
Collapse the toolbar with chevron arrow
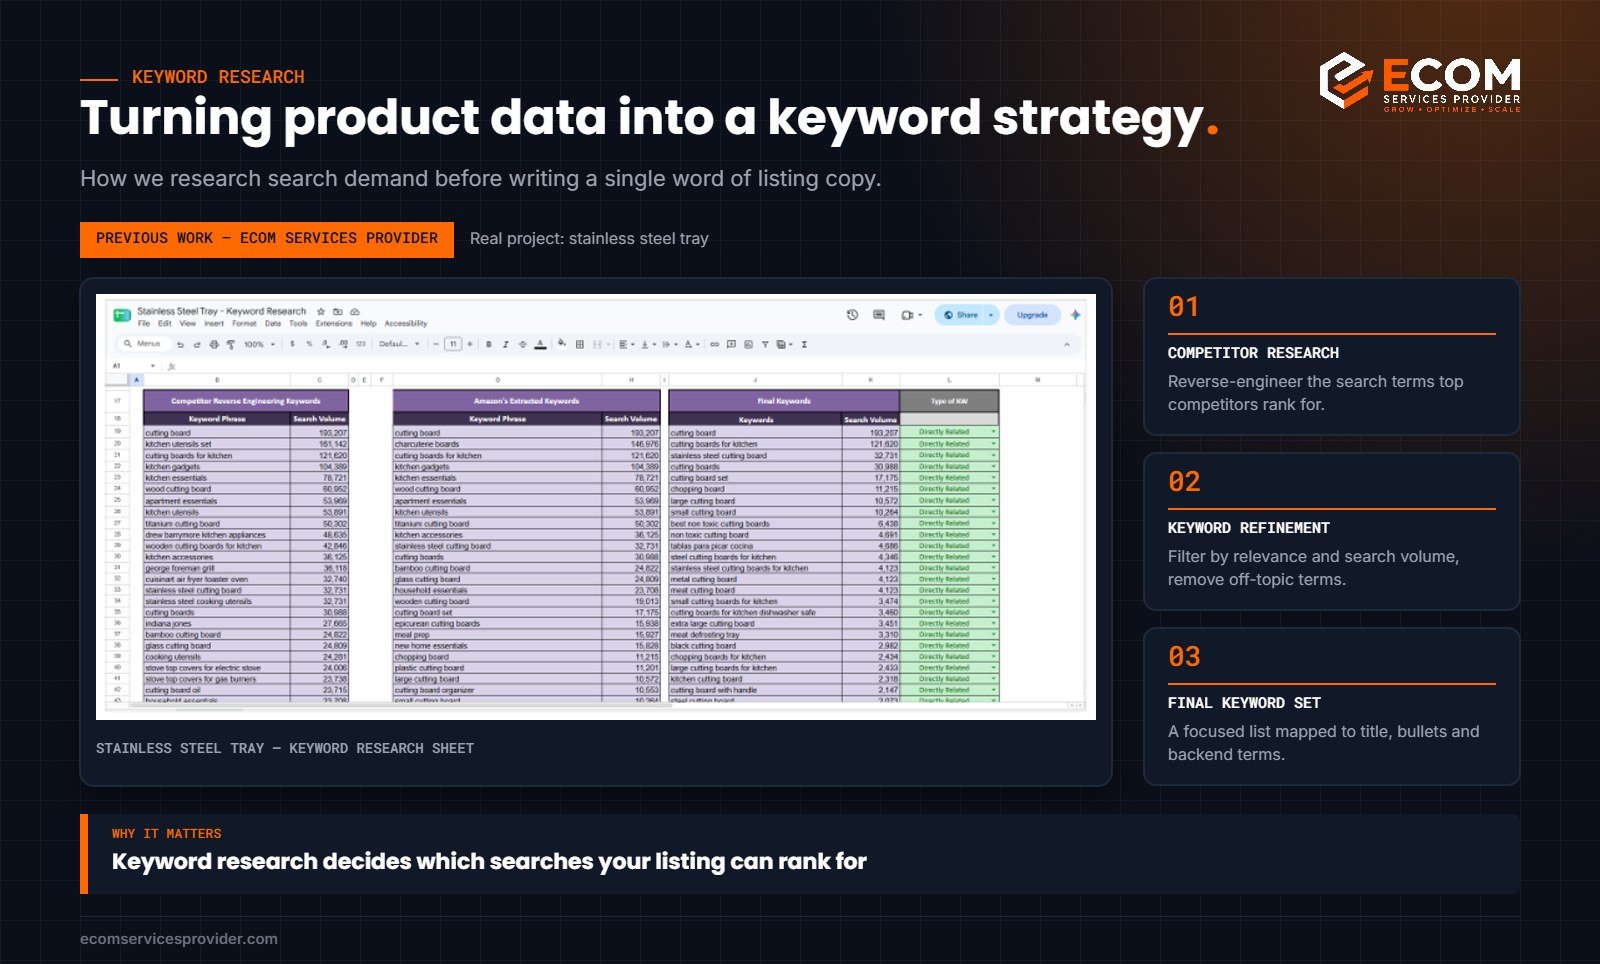pyautogui.click(x=1067, y=344)
